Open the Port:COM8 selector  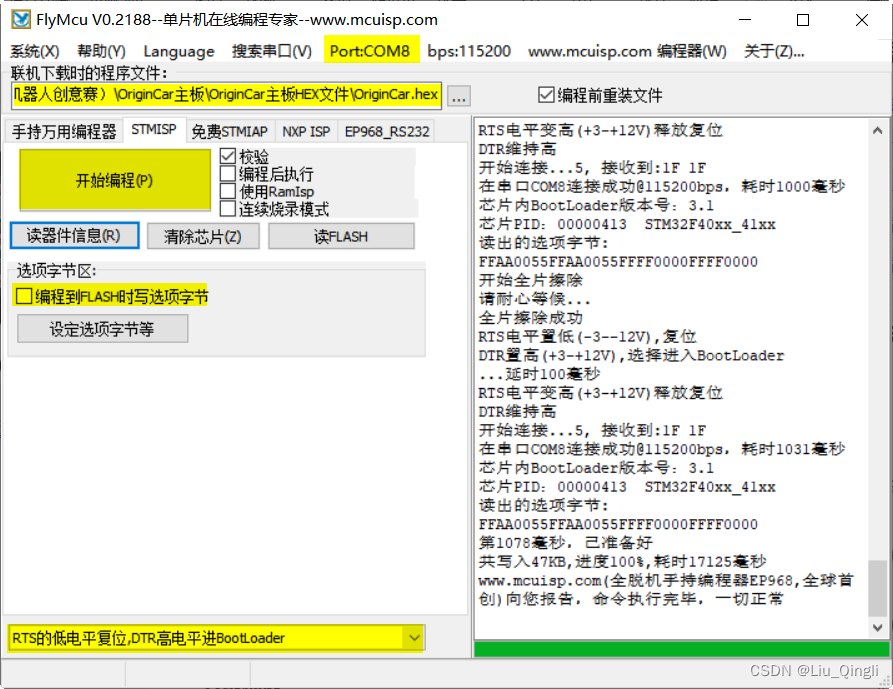pos(371,51)
